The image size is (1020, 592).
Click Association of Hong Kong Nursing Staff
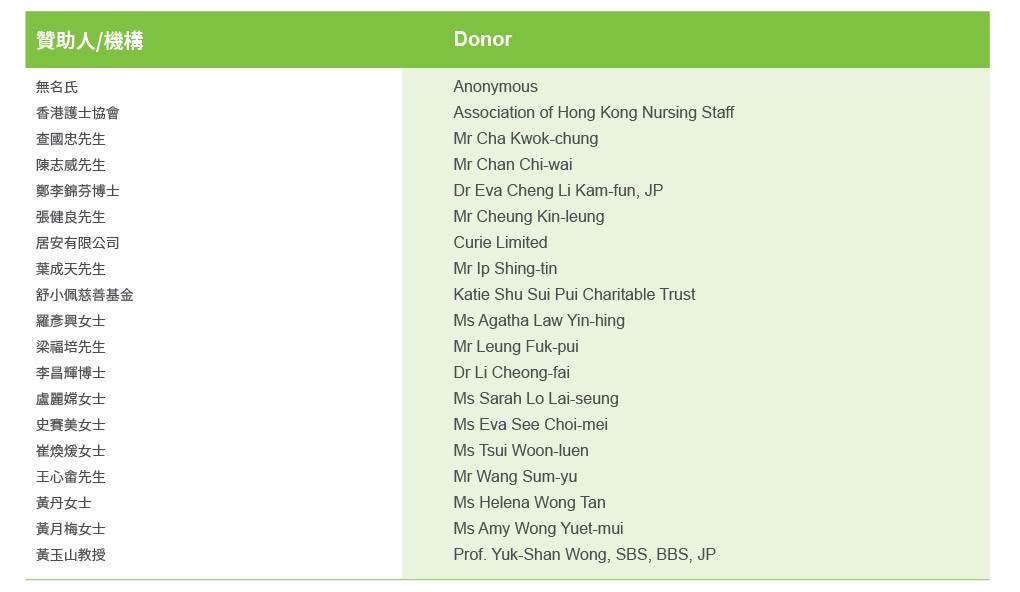click(x=593, y=113)
